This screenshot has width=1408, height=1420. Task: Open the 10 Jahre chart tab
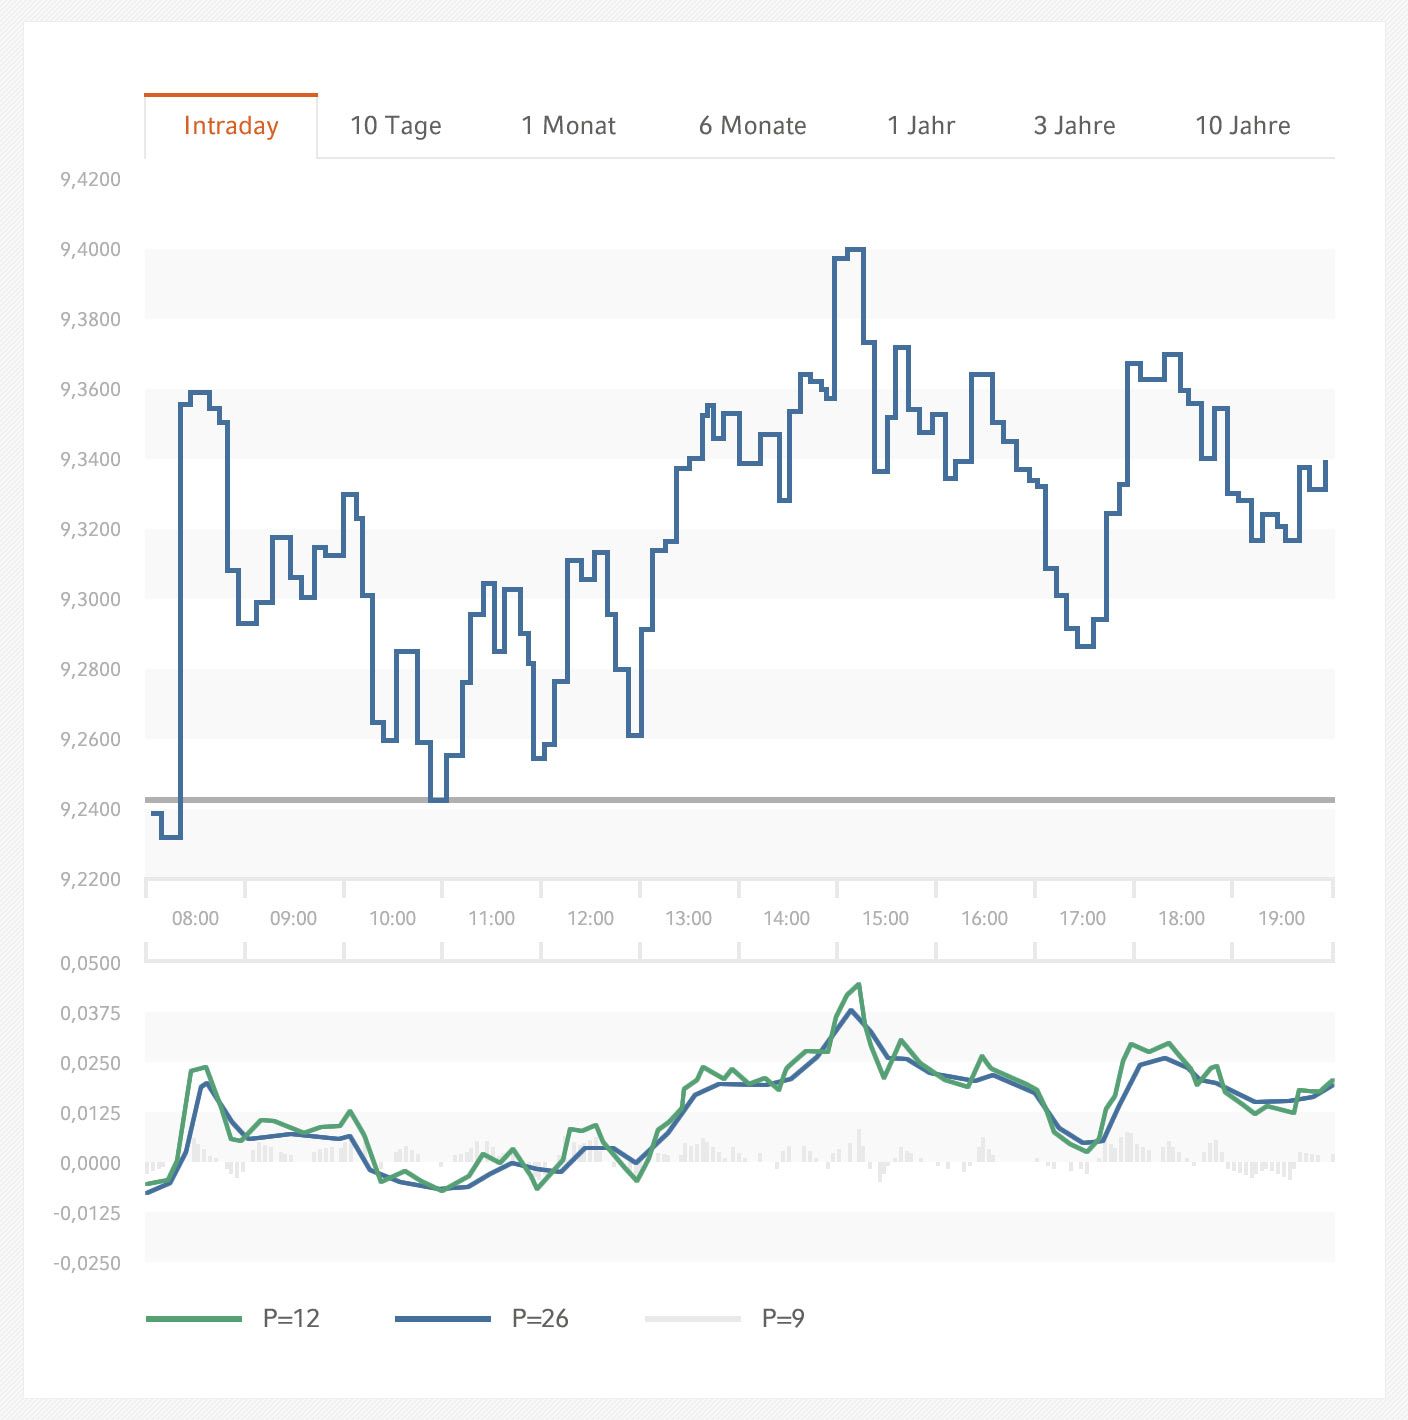point(1243,126)
